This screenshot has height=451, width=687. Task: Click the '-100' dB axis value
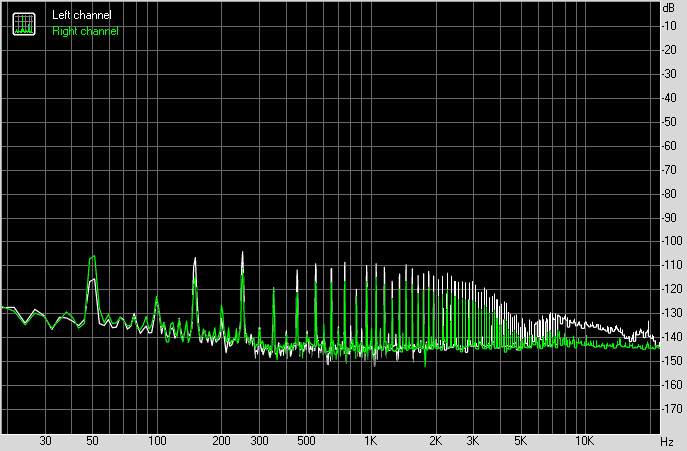(672, 241)
